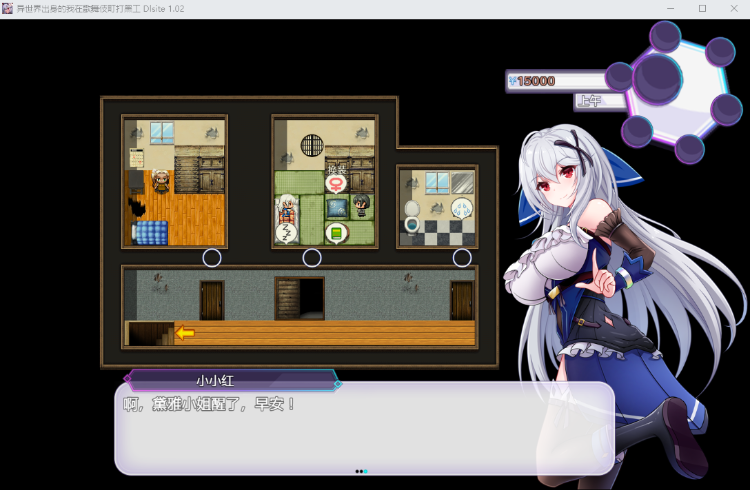Click the shower water-drops bubble icon
The image size is (750, 490).
[462, 209]
